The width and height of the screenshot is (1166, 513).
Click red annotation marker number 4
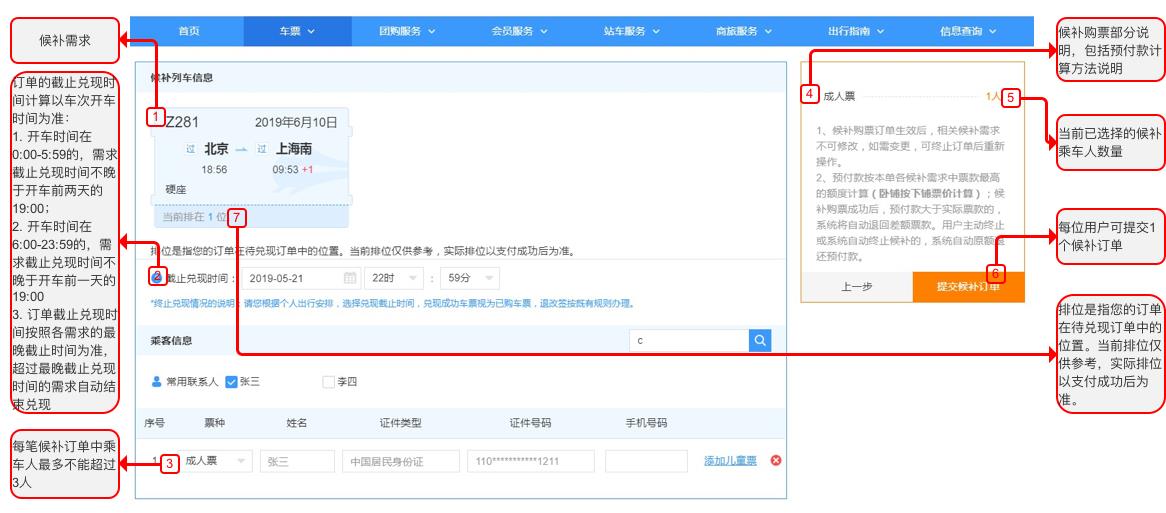pos(810,94)
